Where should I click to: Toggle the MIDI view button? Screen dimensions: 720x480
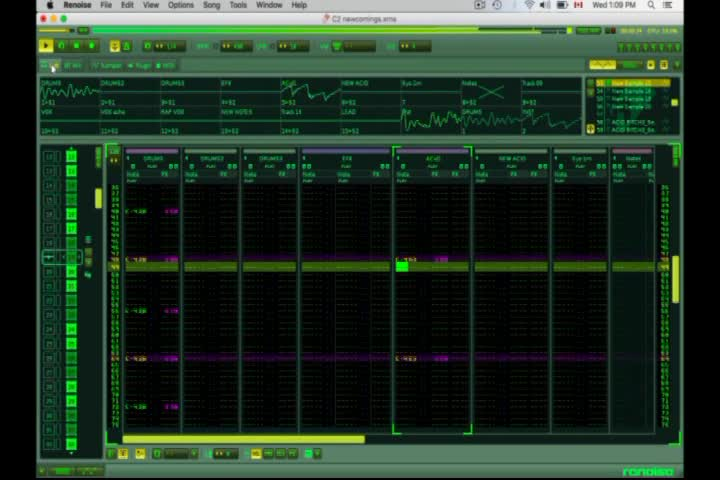point(166,66)
